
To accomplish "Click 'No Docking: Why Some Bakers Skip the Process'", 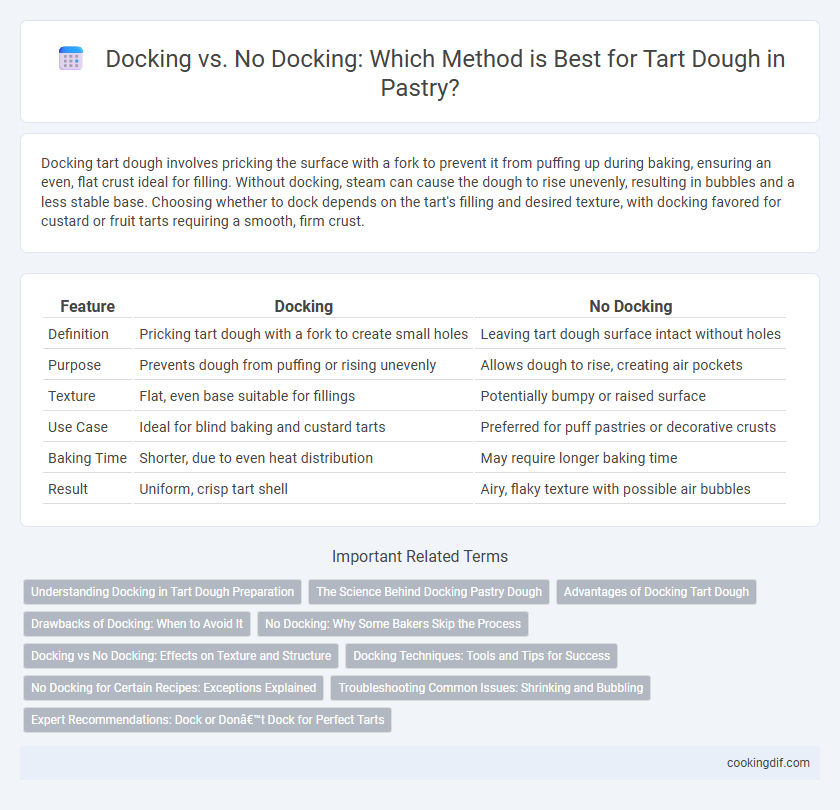I will (393, 624).
